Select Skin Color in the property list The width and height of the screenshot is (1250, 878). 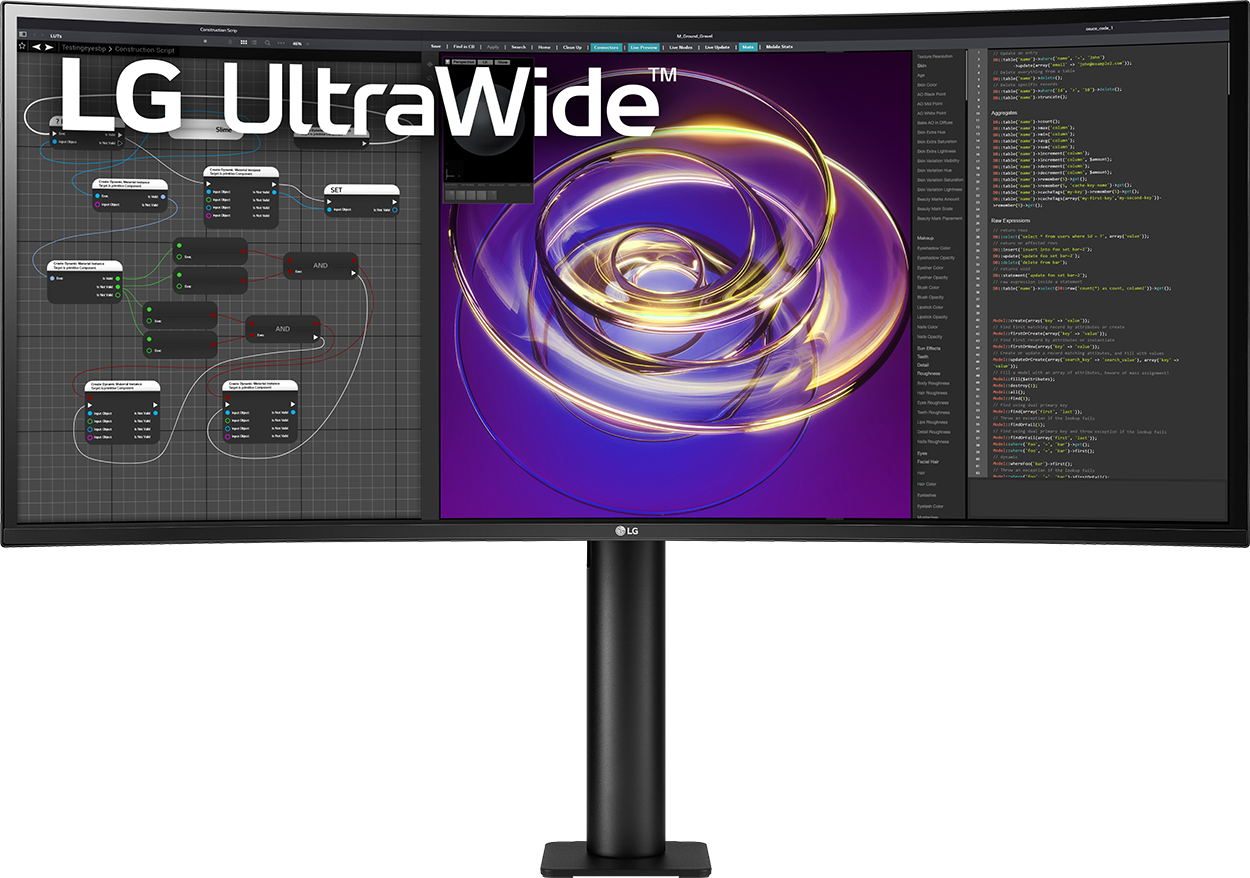927,85
